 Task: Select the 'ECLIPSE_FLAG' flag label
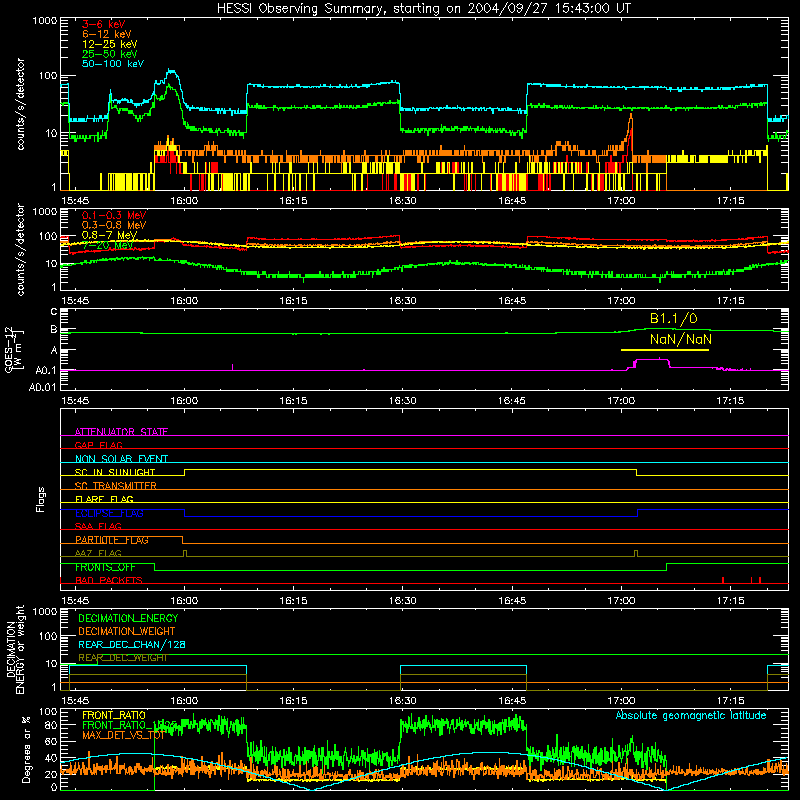click(109, 513)
